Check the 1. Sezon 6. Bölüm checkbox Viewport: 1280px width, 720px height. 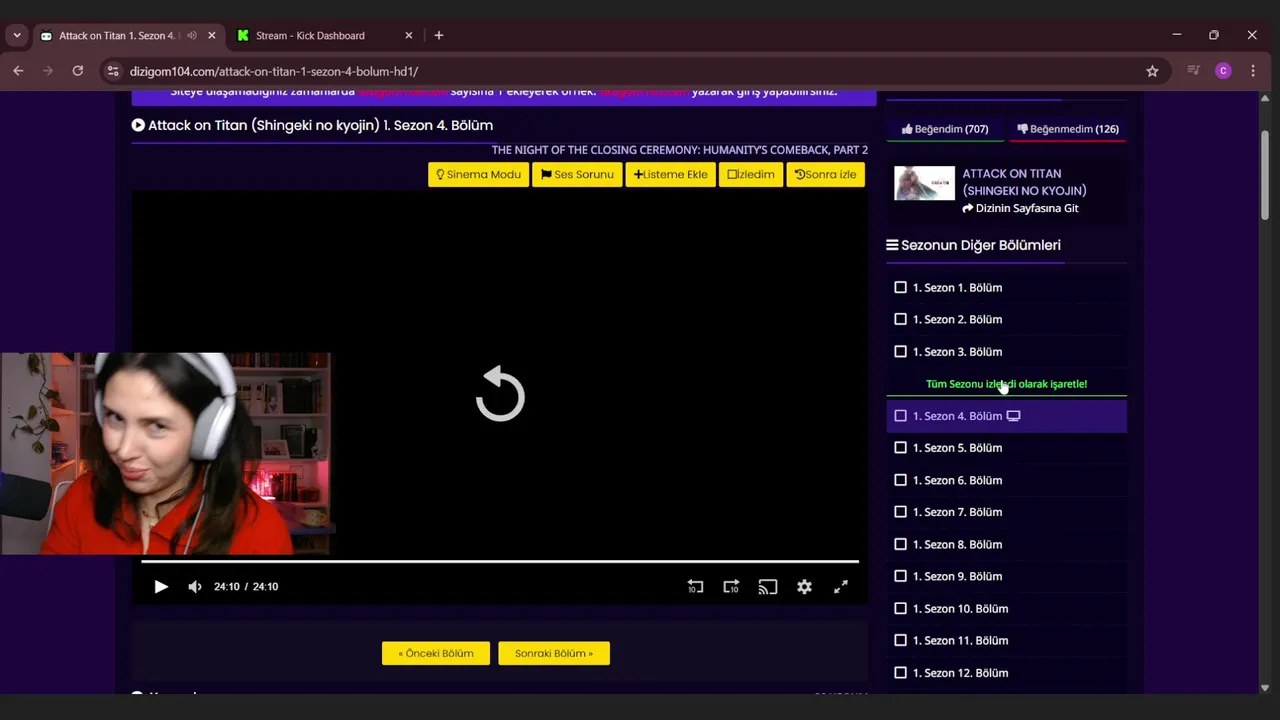pyautogui.click(x=900, y=480)
